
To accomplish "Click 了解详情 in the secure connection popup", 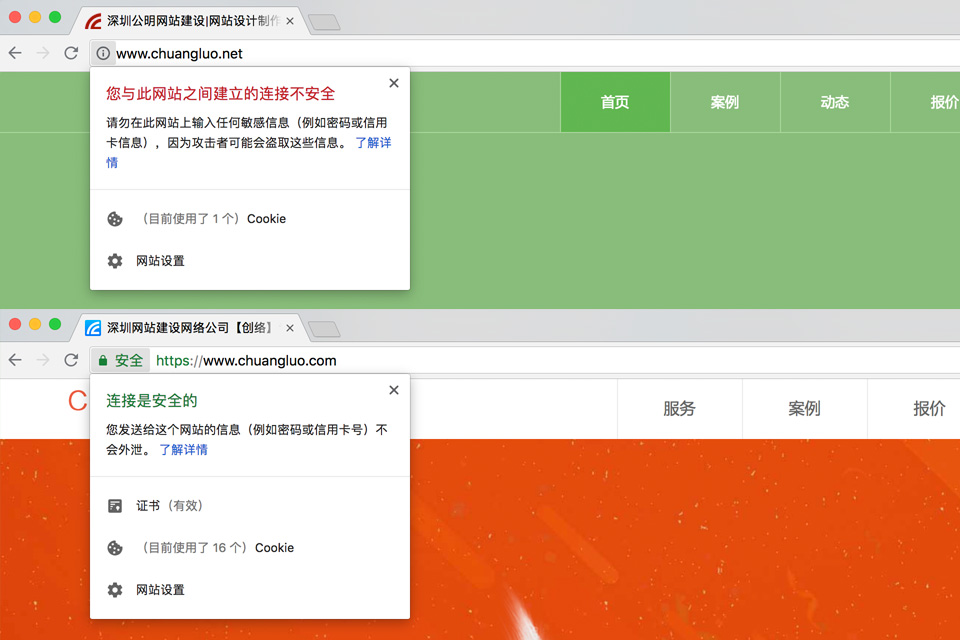I will (183, 449).
